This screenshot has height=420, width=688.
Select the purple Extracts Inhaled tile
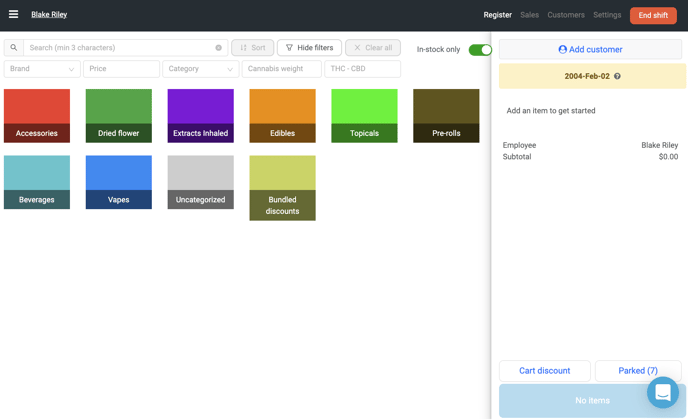(201, 116)
